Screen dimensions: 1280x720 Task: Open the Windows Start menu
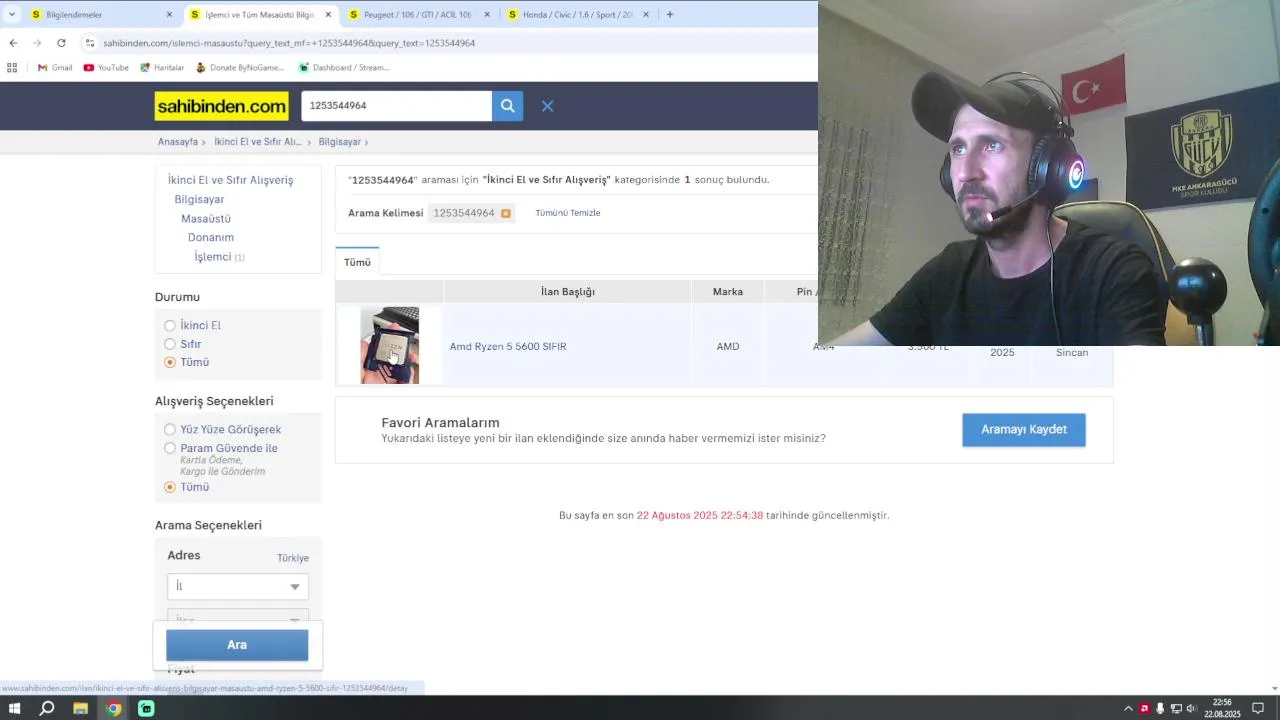(x=14, y=708)
